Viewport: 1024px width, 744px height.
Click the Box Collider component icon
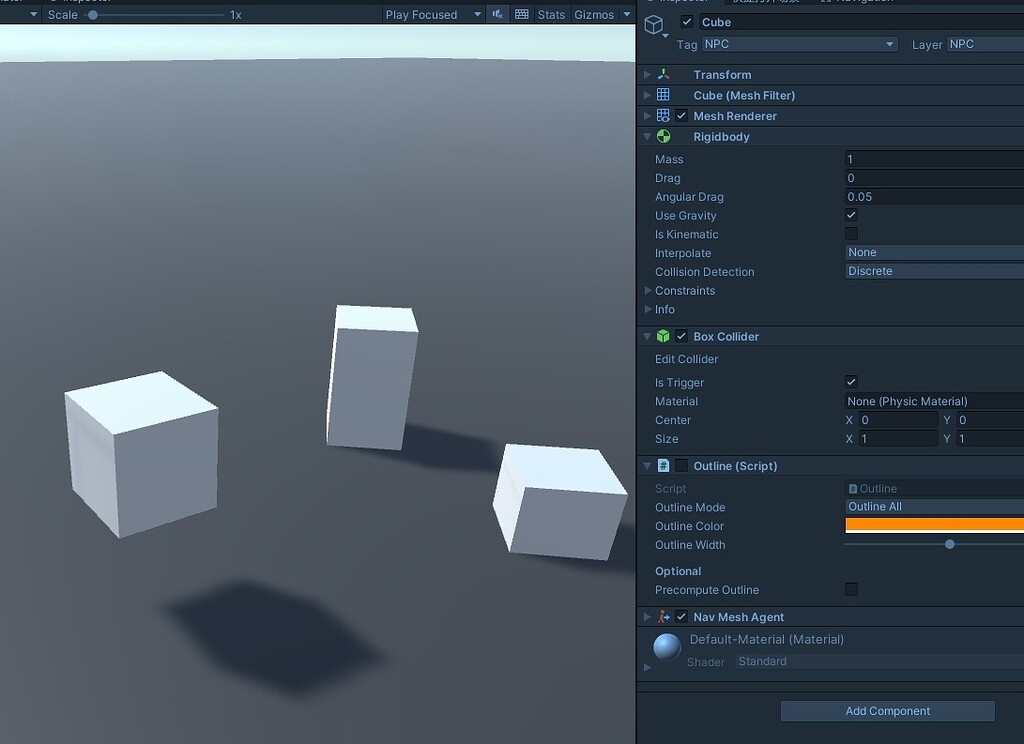click(x=662, y=336)
